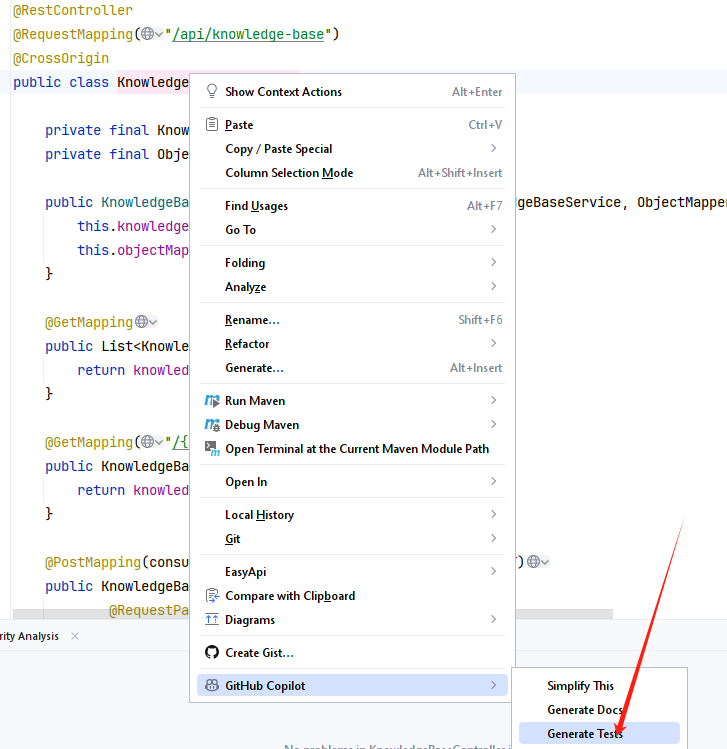
Task: Click the GitHub Copilot icon
Action: tap(212, 685)
